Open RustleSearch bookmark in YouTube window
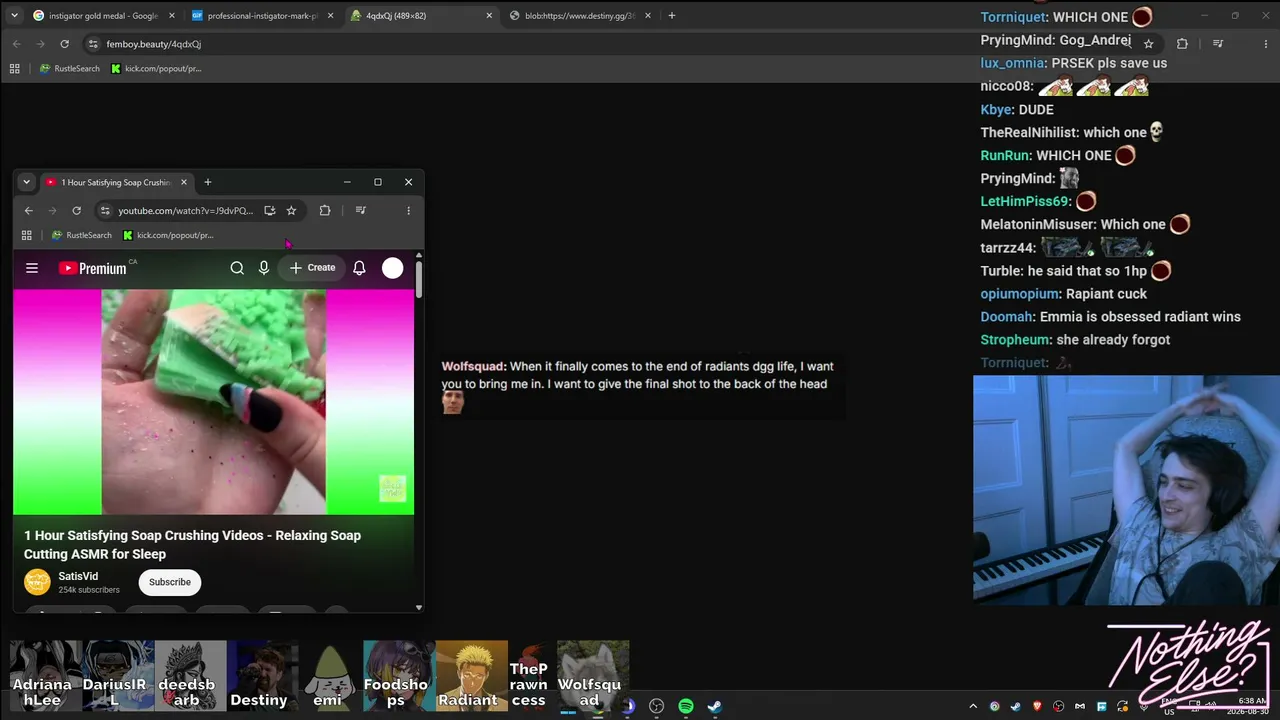 click(x=82, y=235)
